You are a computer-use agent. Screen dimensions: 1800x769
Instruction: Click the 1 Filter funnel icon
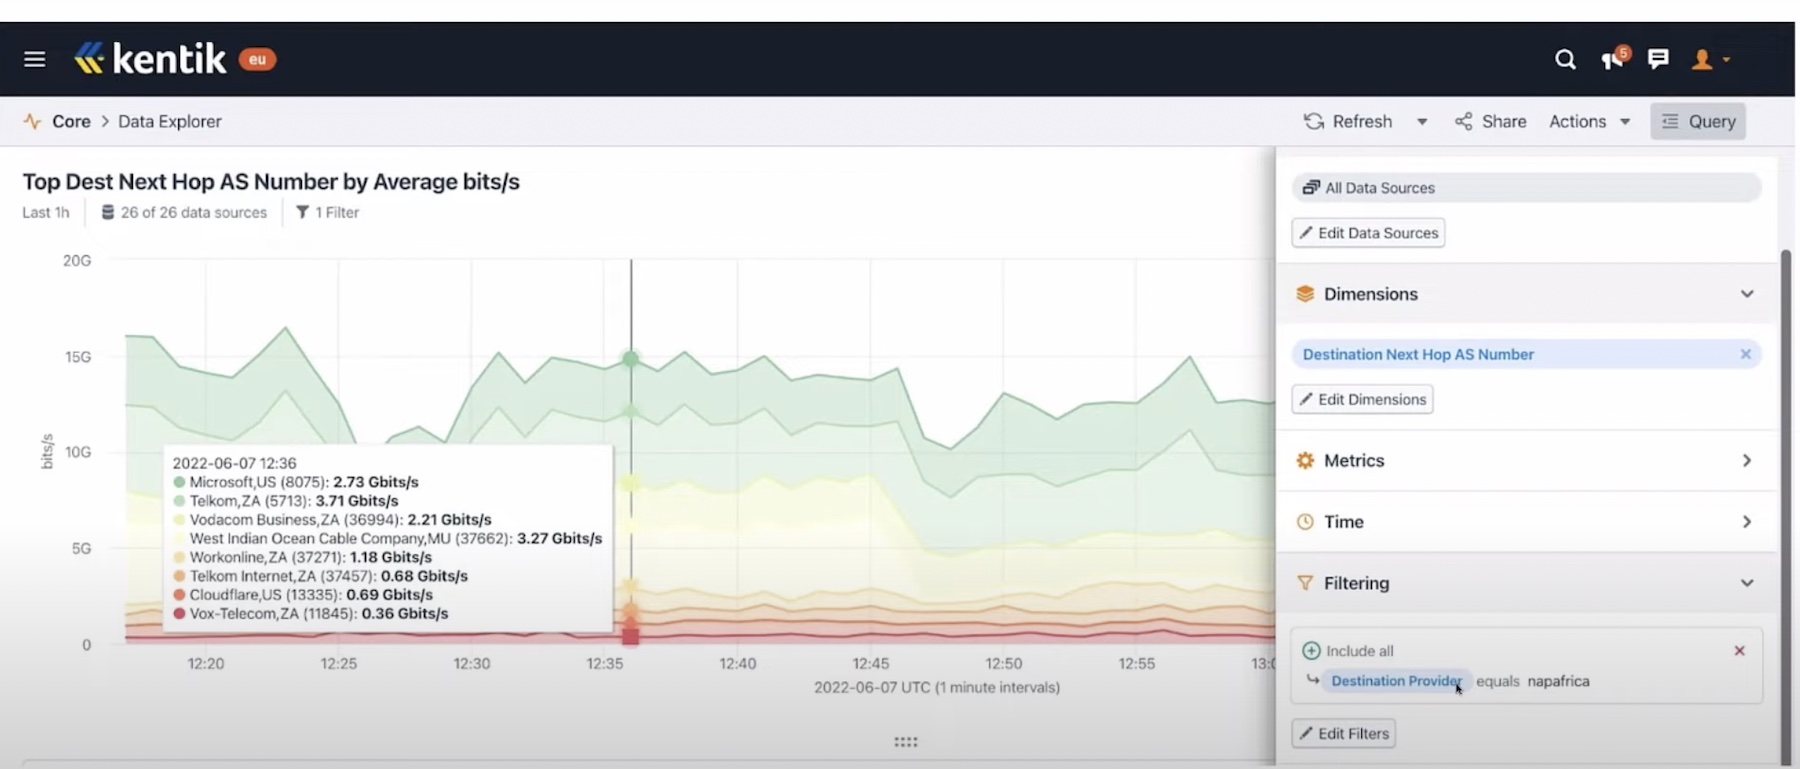point(302,212)
